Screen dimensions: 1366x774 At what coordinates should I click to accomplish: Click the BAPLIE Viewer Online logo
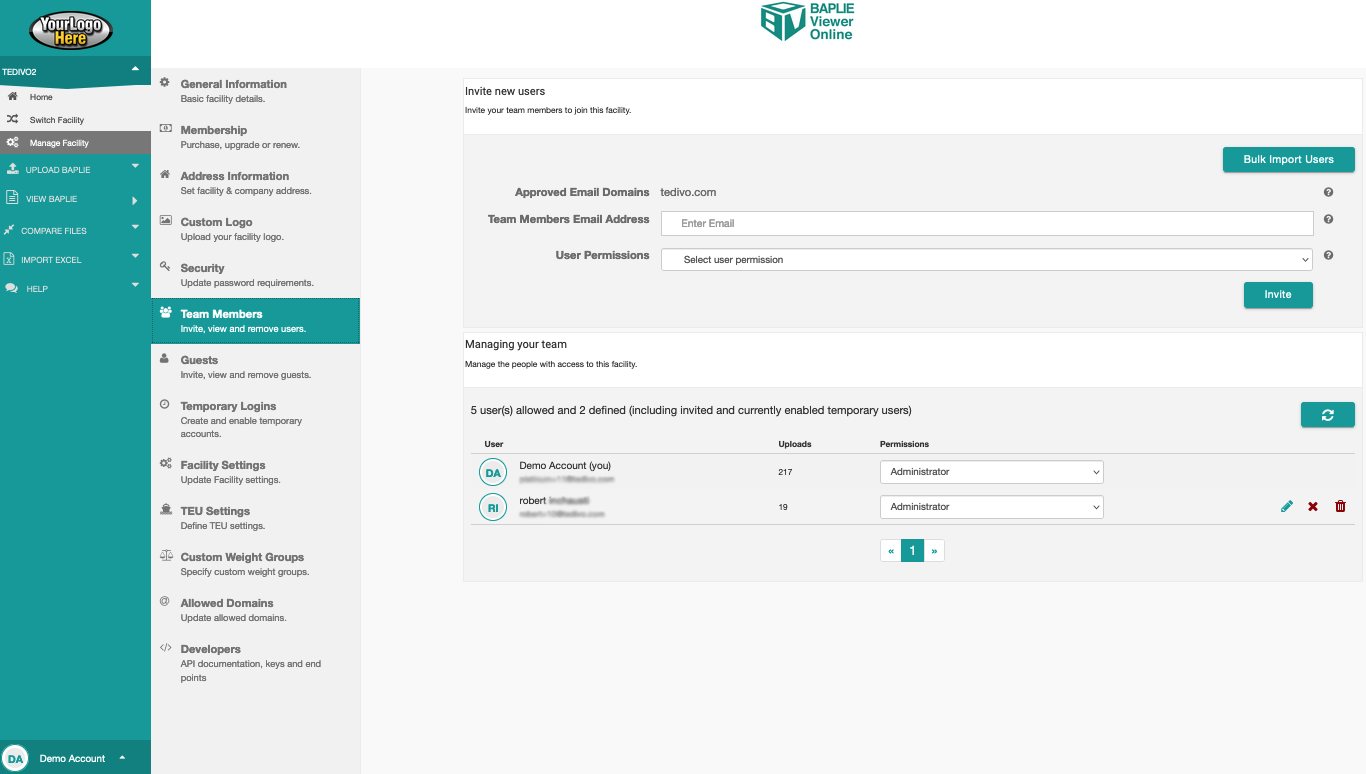coord(807,22)
